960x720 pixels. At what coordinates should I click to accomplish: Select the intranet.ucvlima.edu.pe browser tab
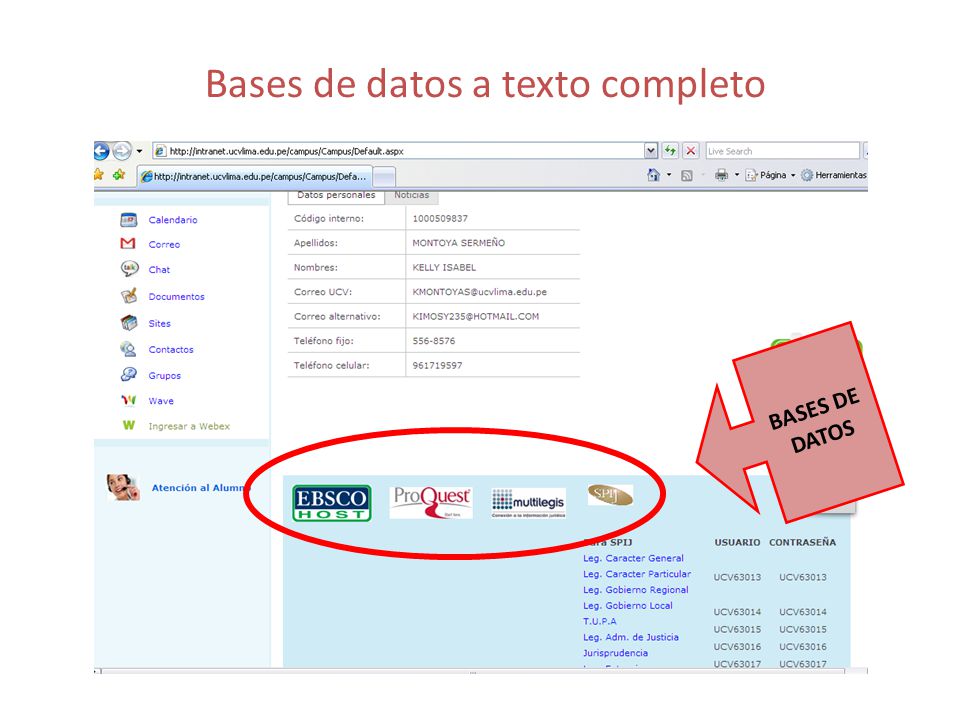(x=255, y=176)
